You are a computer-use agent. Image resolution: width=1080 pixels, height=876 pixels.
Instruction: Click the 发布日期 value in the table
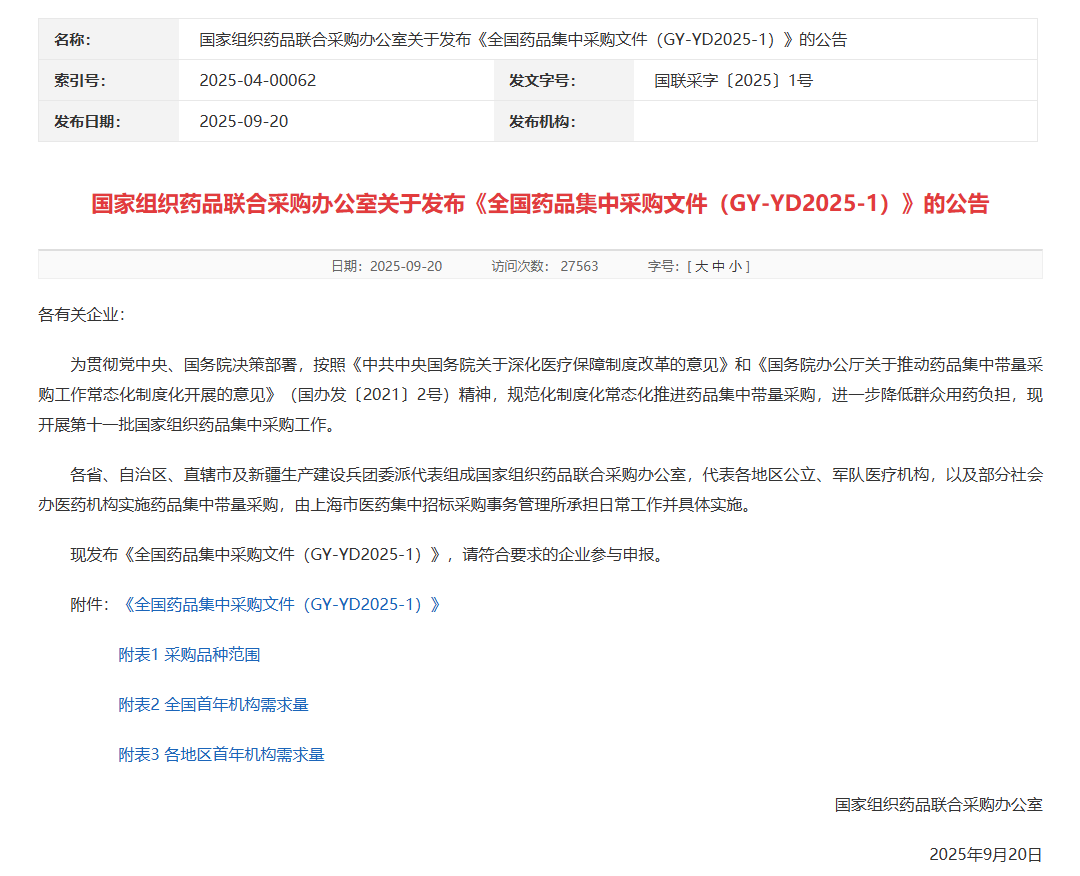coord(244,122)
